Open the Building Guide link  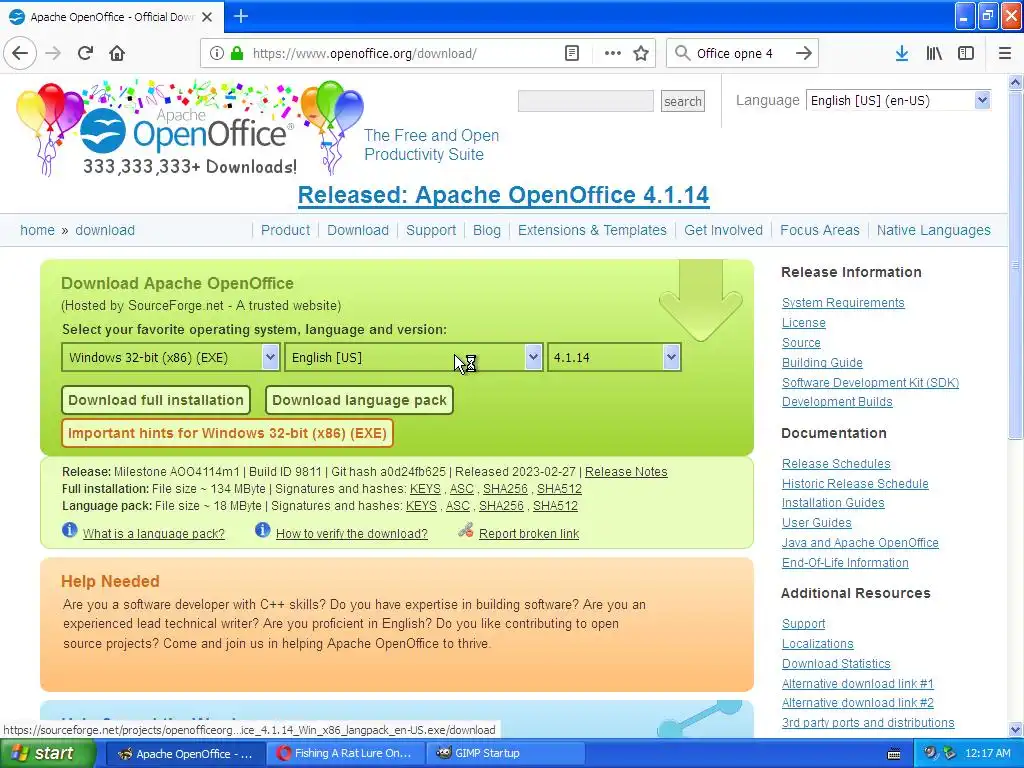822,362
